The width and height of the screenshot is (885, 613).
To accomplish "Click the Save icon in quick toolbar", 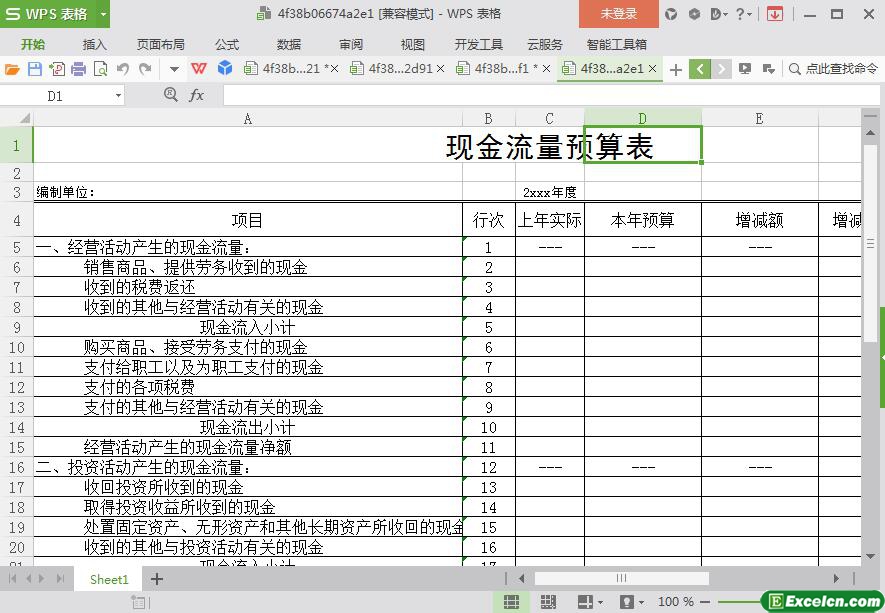I will tap(35, 69).
